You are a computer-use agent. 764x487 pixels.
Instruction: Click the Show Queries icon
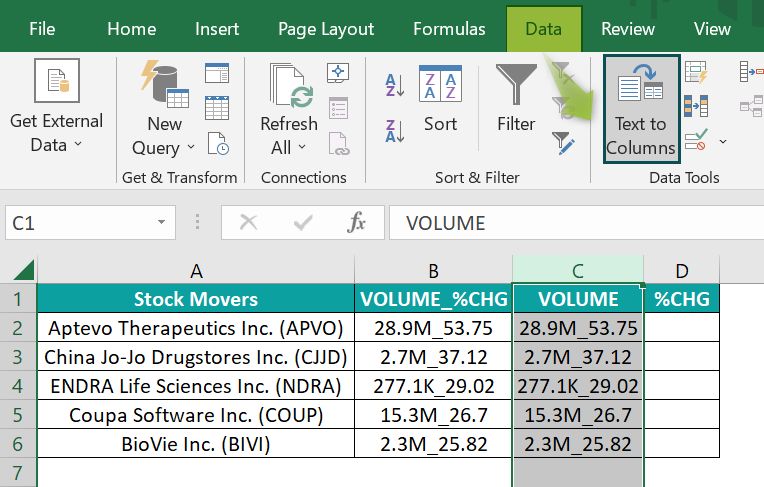[x=217, y=74]
